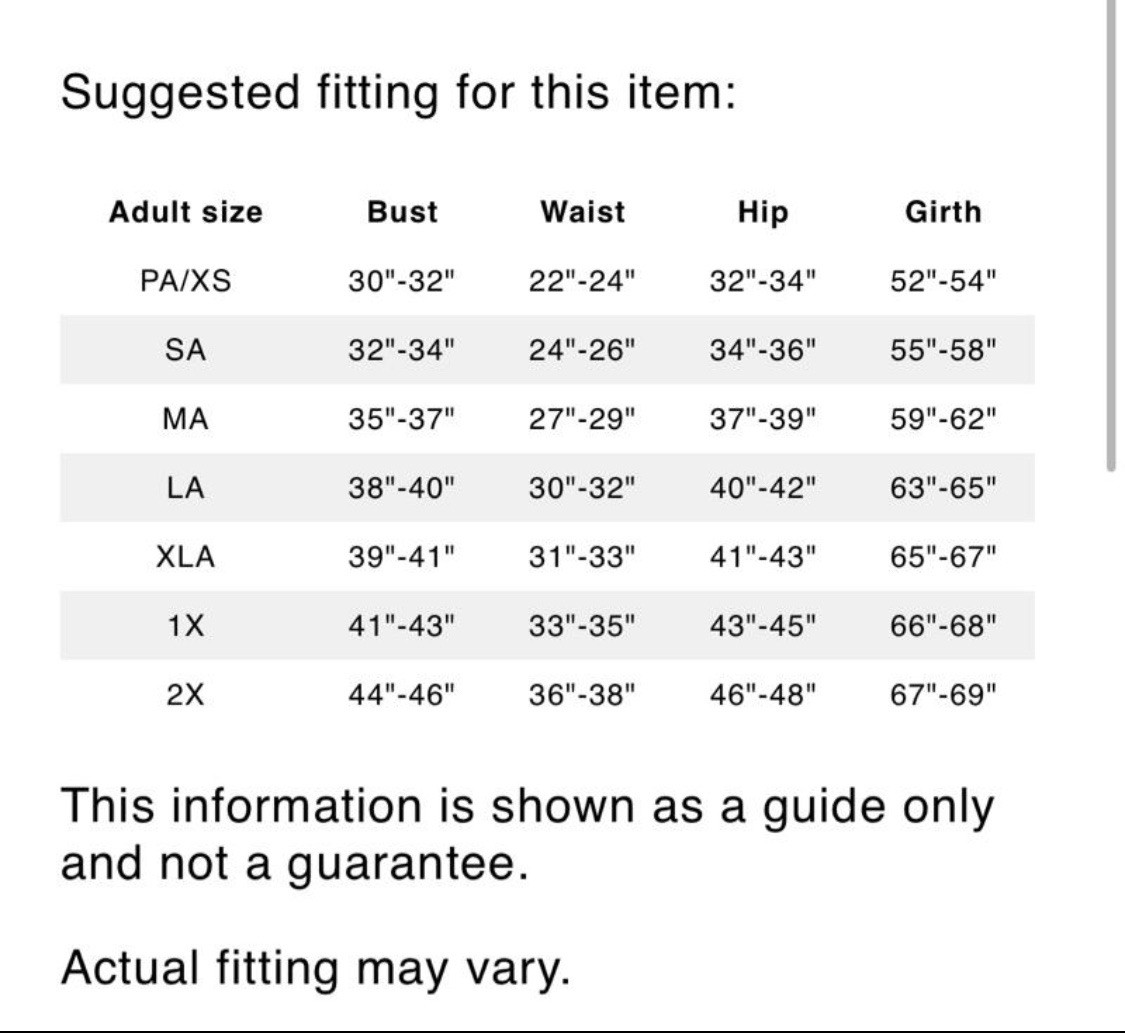The width and height of the screenshot is (1125, 1033).
Task: Click the Suggested fitting for this item heading
Action: pyautogui.click(x=398, y=93)
